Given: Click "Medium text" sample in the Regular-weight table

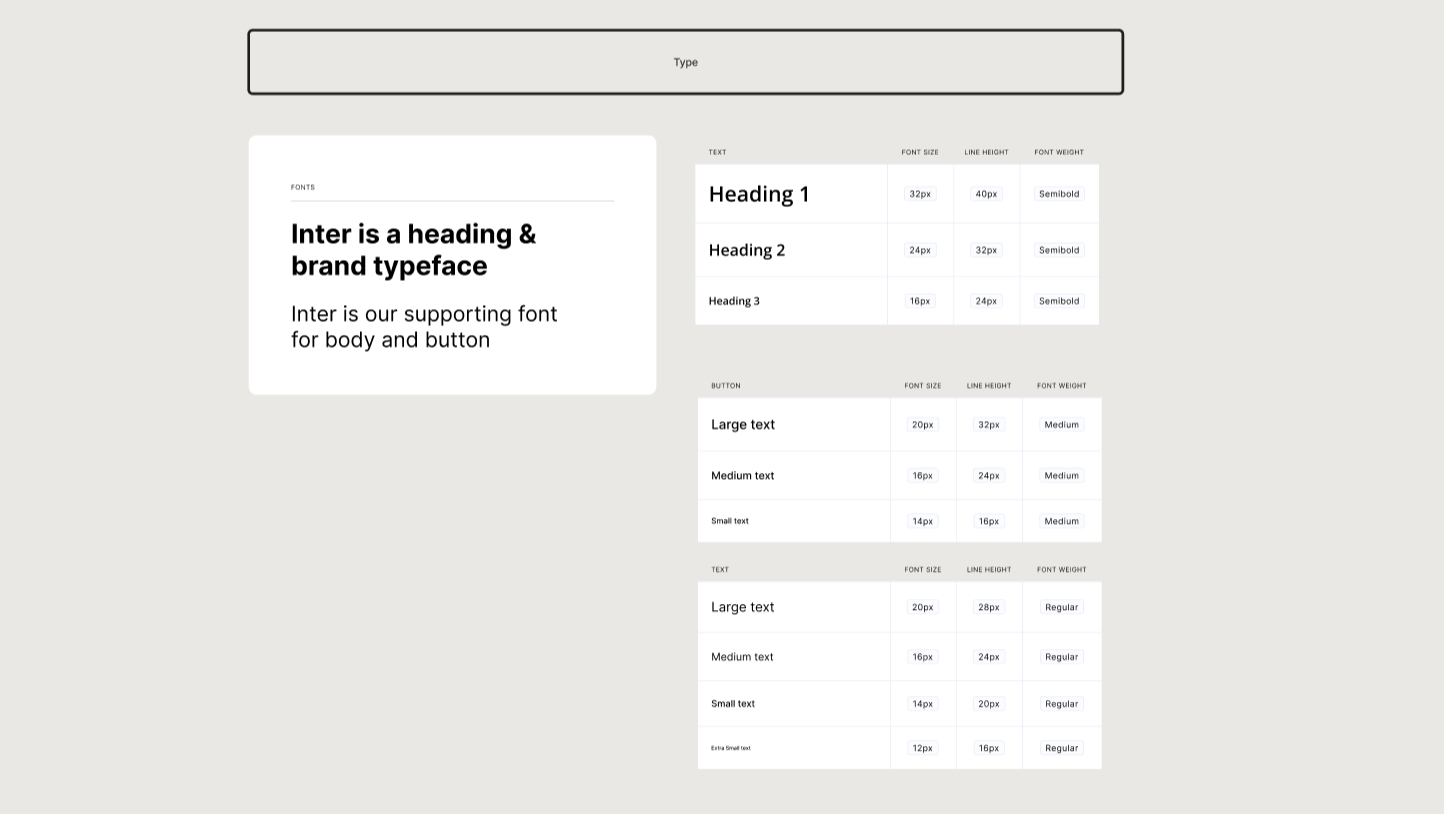Looking at the screenshot, I should (742, 657).
